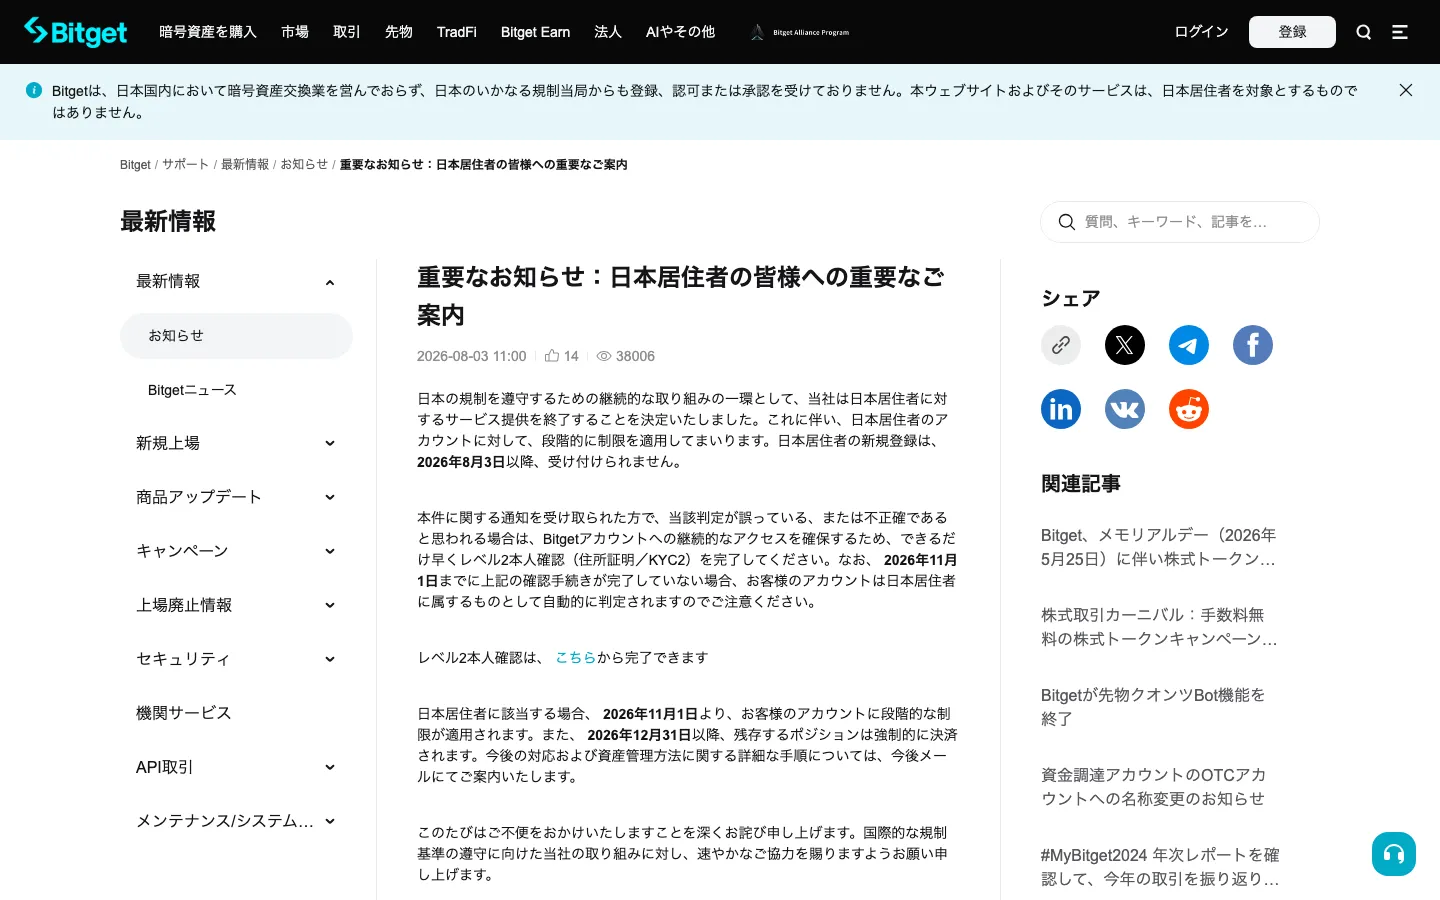Share article on LinkedIn

pos(1061,409)
